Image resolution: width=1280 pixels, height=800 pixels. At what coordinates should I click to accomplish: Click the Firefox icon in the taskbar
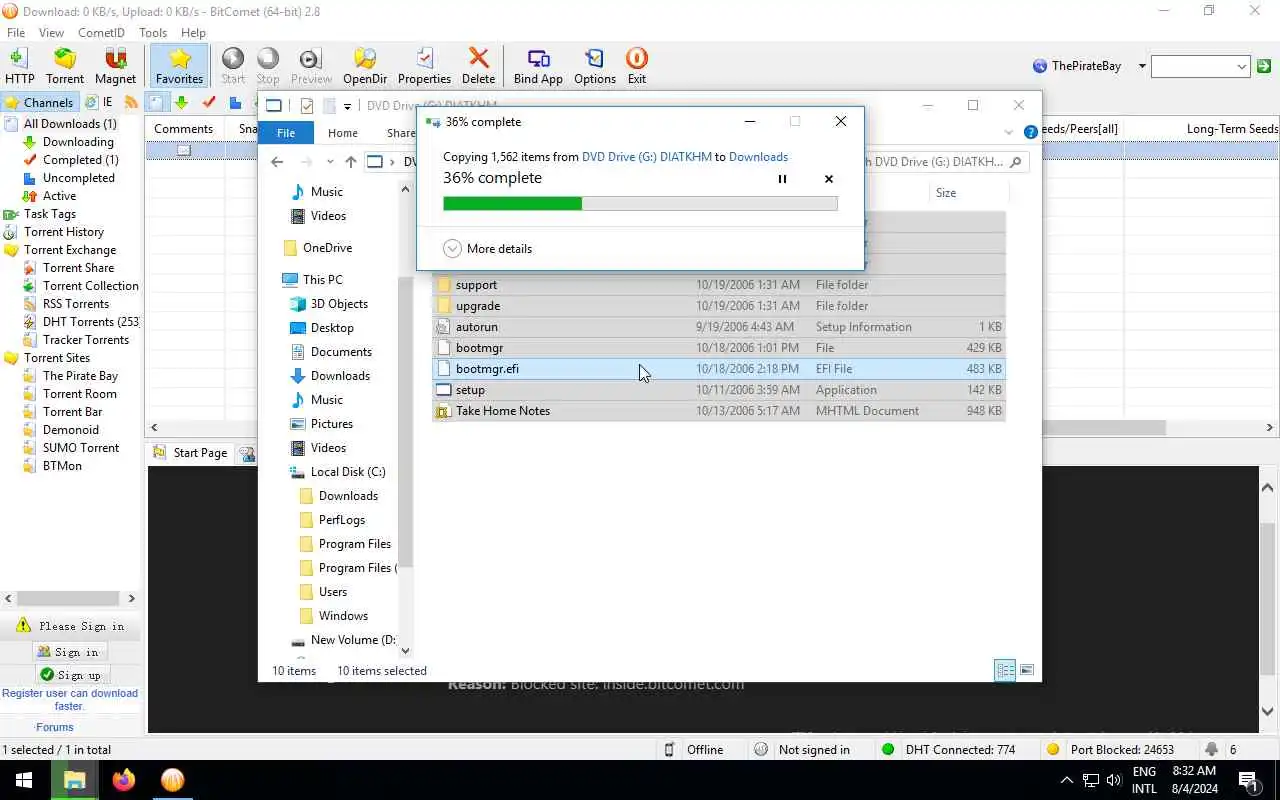(124, 780)
